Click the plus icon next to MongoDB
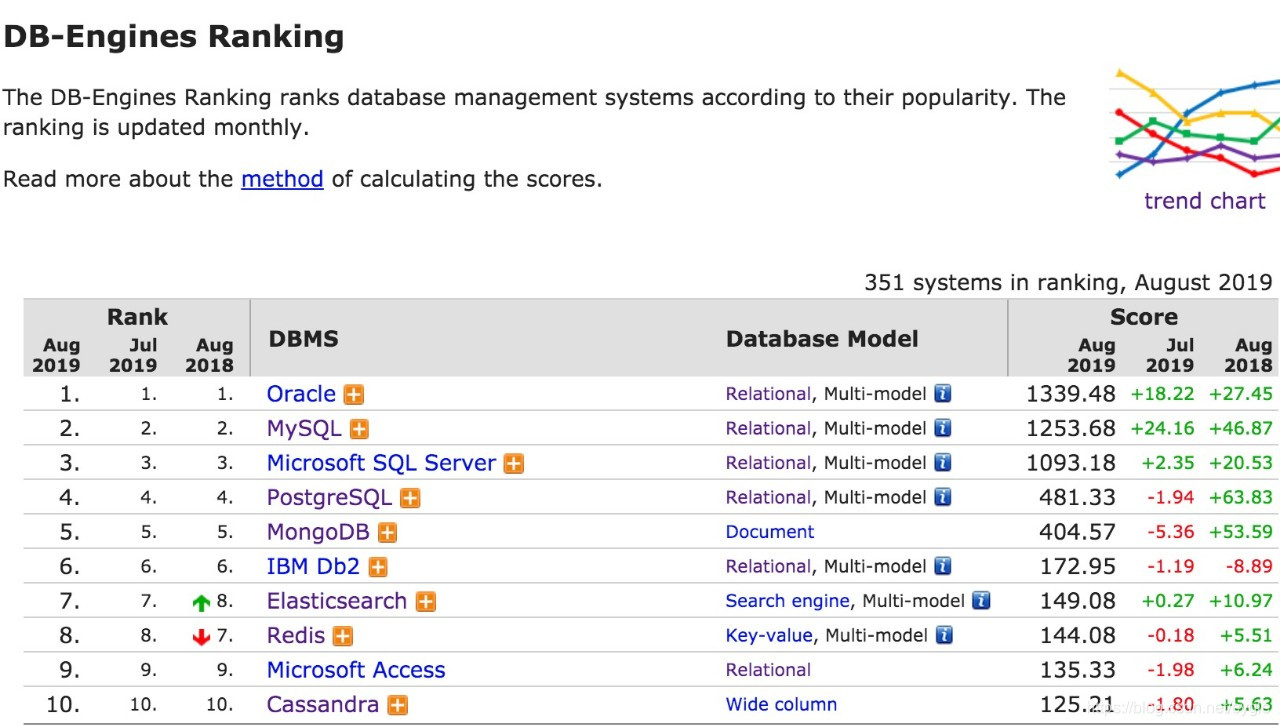Viewport: 1280px width, 726px height. click(x=387, y=532)
